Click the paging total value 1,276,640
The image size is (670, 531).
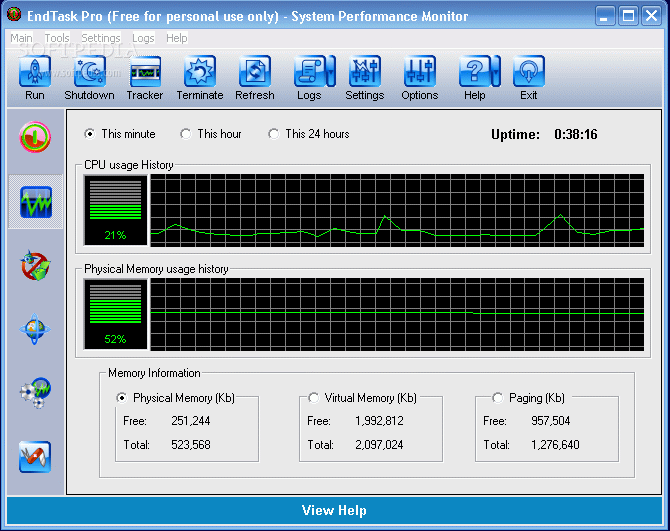coord(555,445)
